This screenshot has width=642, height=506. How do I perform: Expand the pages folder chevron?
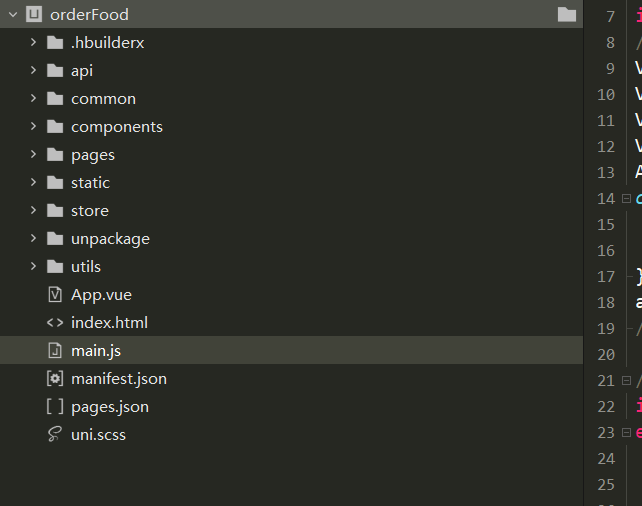(33, 154)
